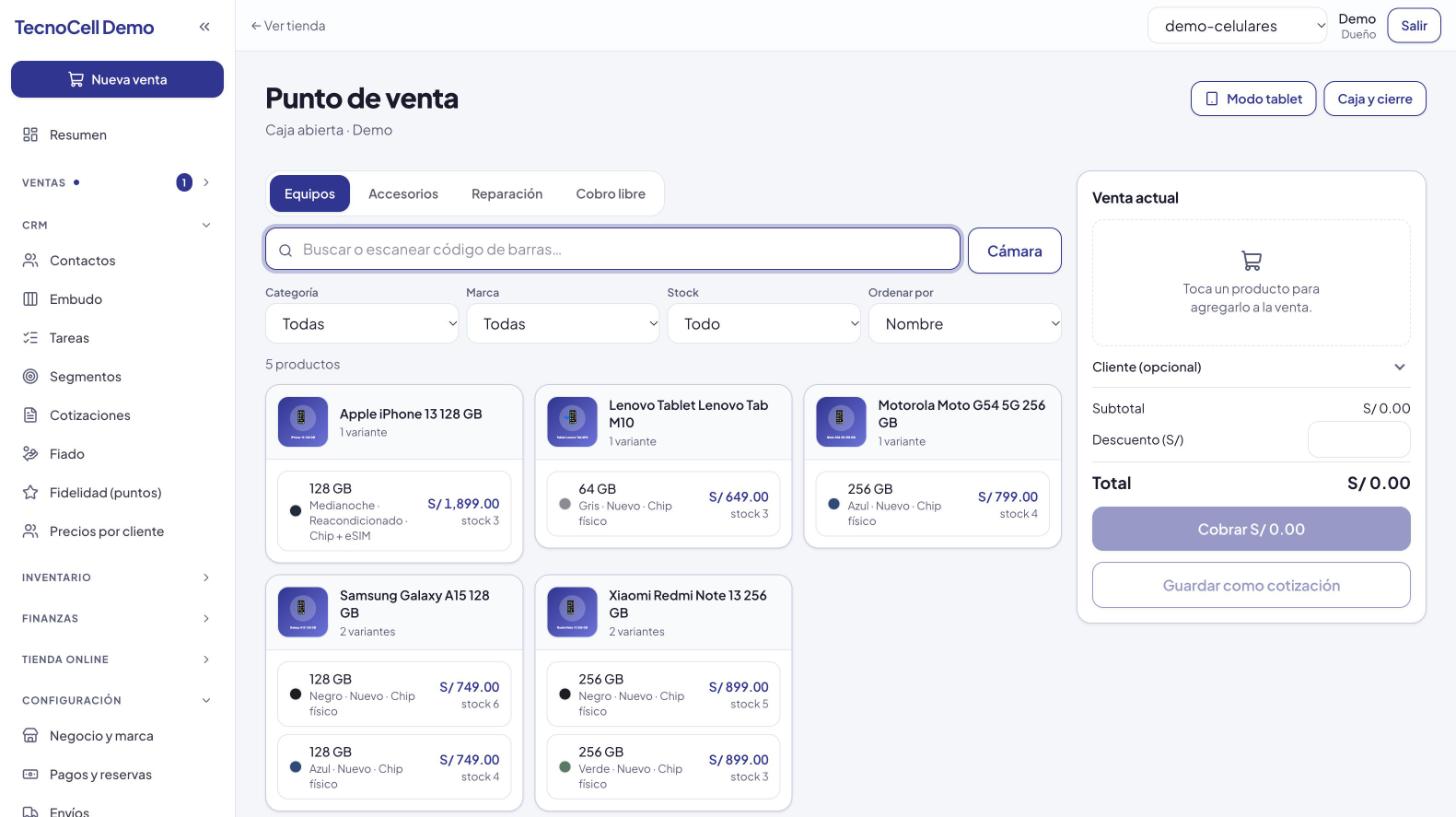Click the Cotizaciones document icon
This screenshot has width=1456, height=817.
[x=30, y=415]
